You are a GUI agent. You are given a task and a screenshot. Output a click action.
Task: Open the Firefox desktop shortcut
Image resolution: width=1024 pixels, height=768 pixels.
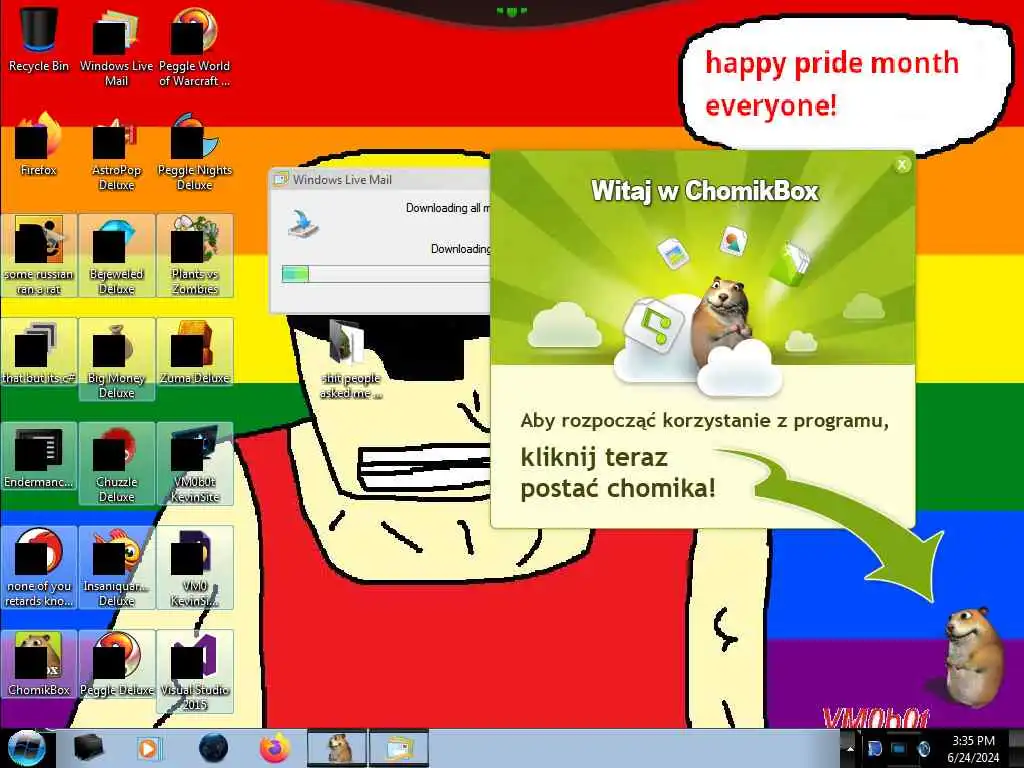(39, 145)
